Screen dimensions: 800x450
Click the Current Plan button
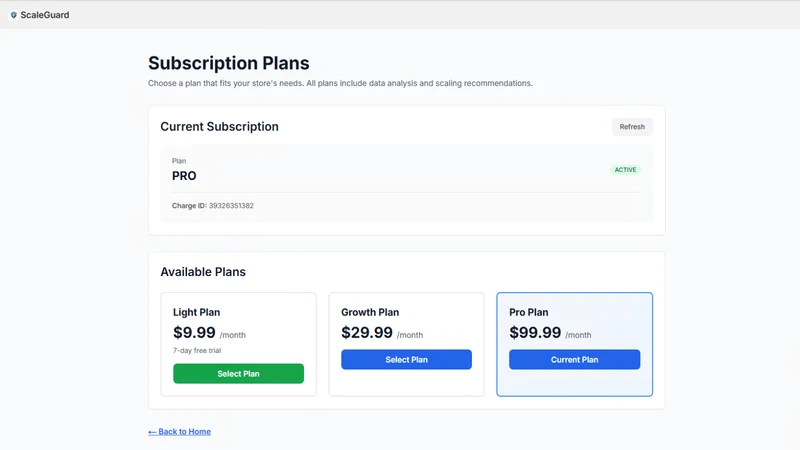click(x=574, y=359)
